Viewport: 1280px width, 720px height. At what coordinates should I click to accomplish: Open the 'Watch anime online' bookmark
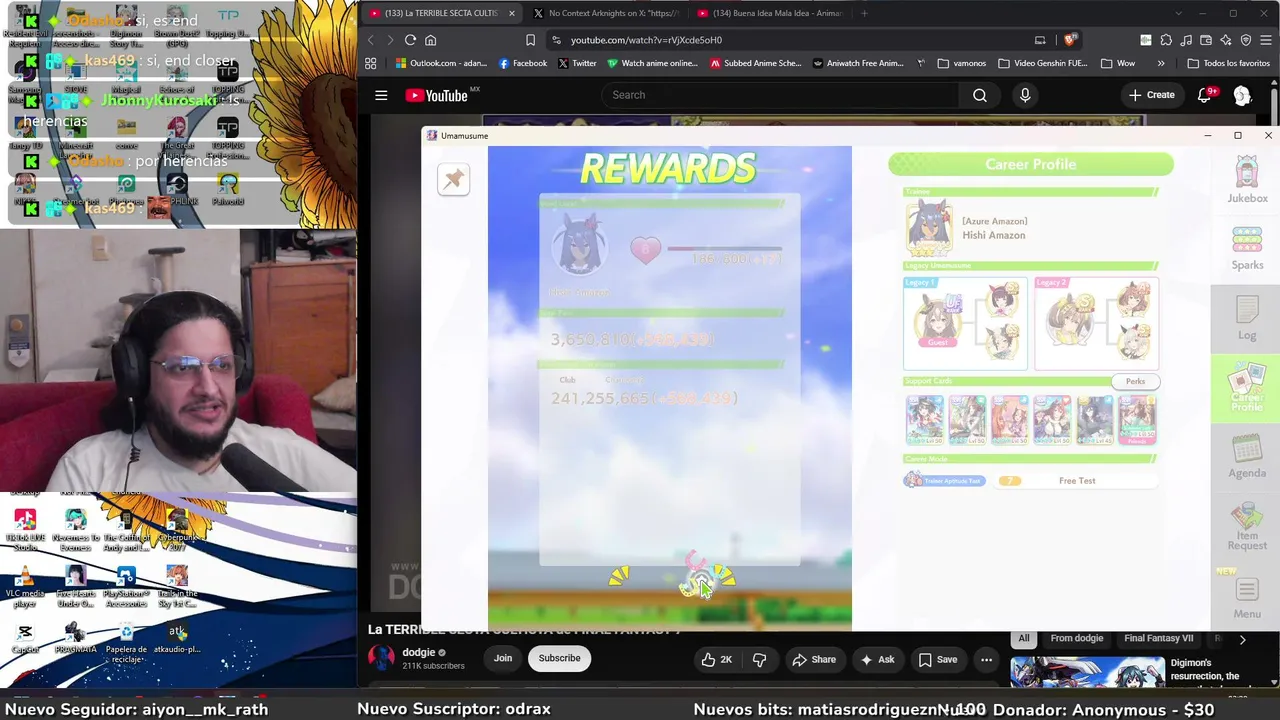point(652,63)
